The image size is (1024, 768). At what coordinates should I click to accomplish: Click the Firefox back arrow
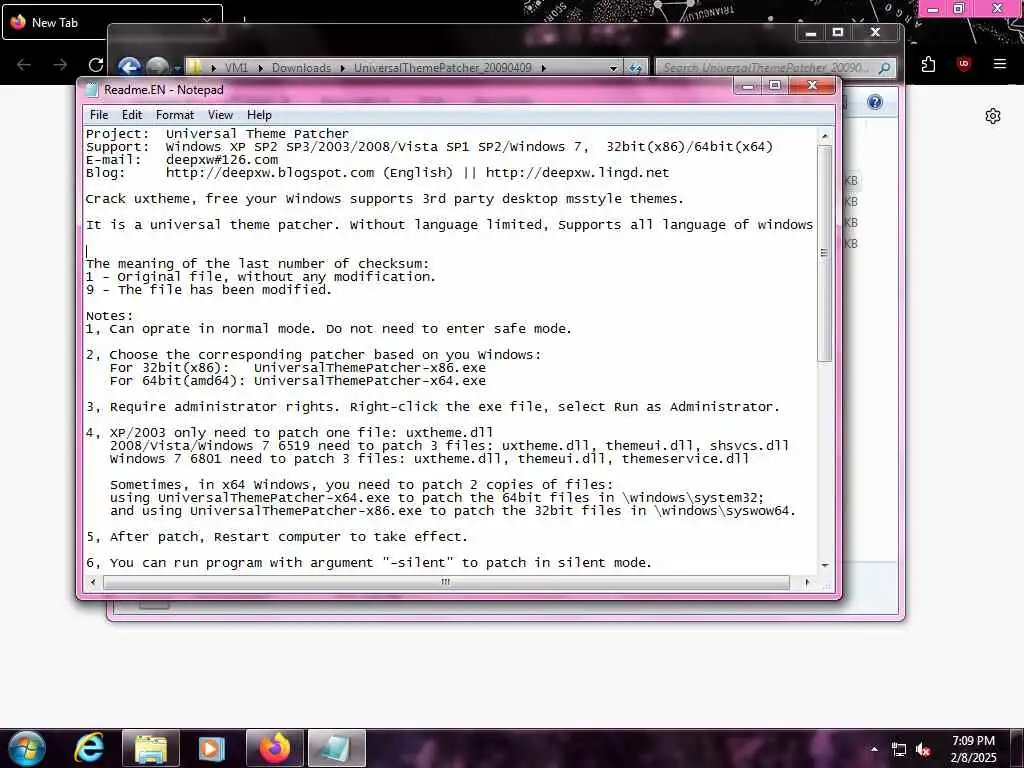(x=24, y=65)
